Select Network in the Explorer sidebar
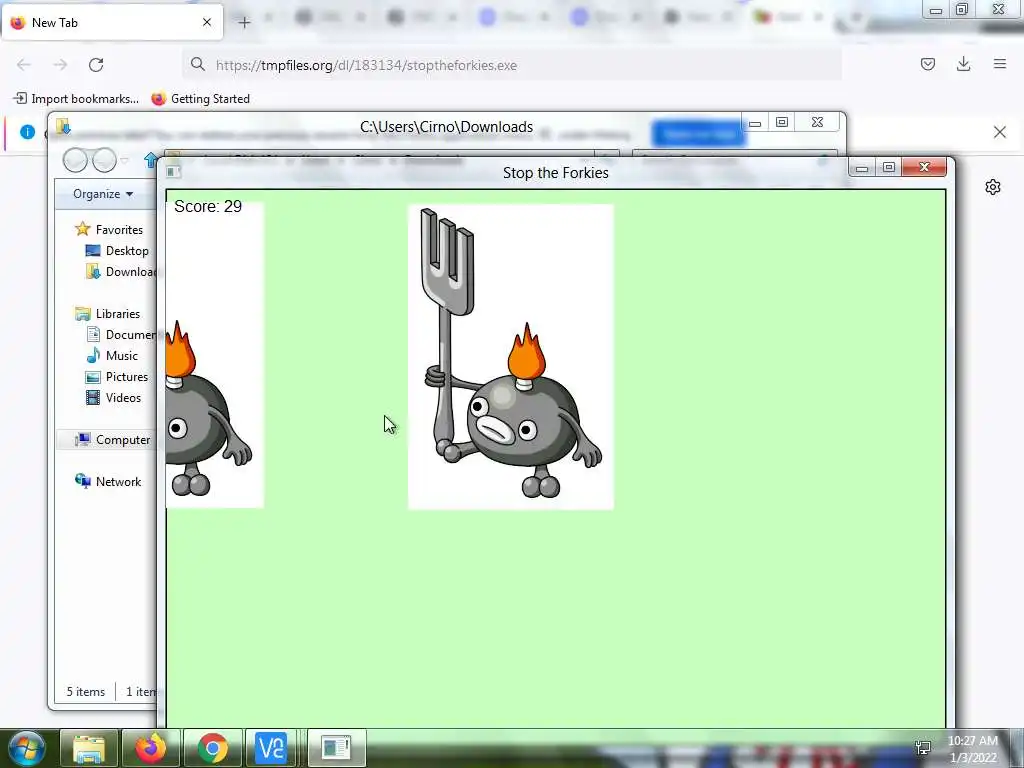Screen dimensions: 1024x768 pyautogui.click(x=108, y=481)
